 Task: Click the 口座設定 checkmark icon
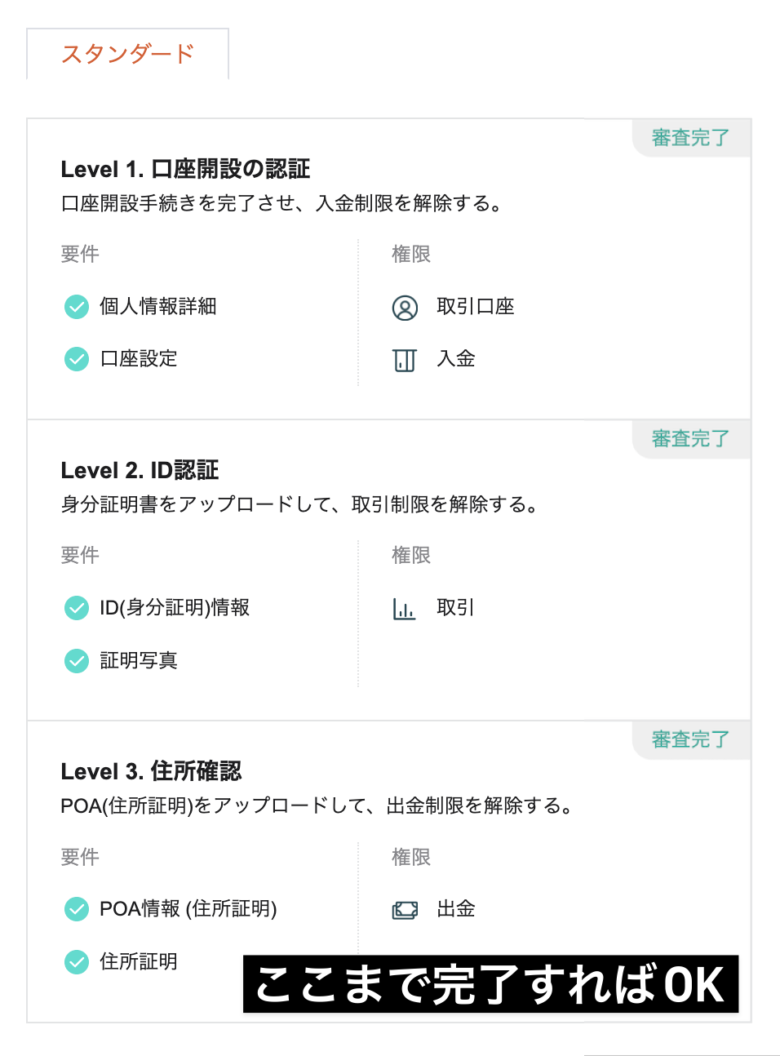click(x=77, y=359)
